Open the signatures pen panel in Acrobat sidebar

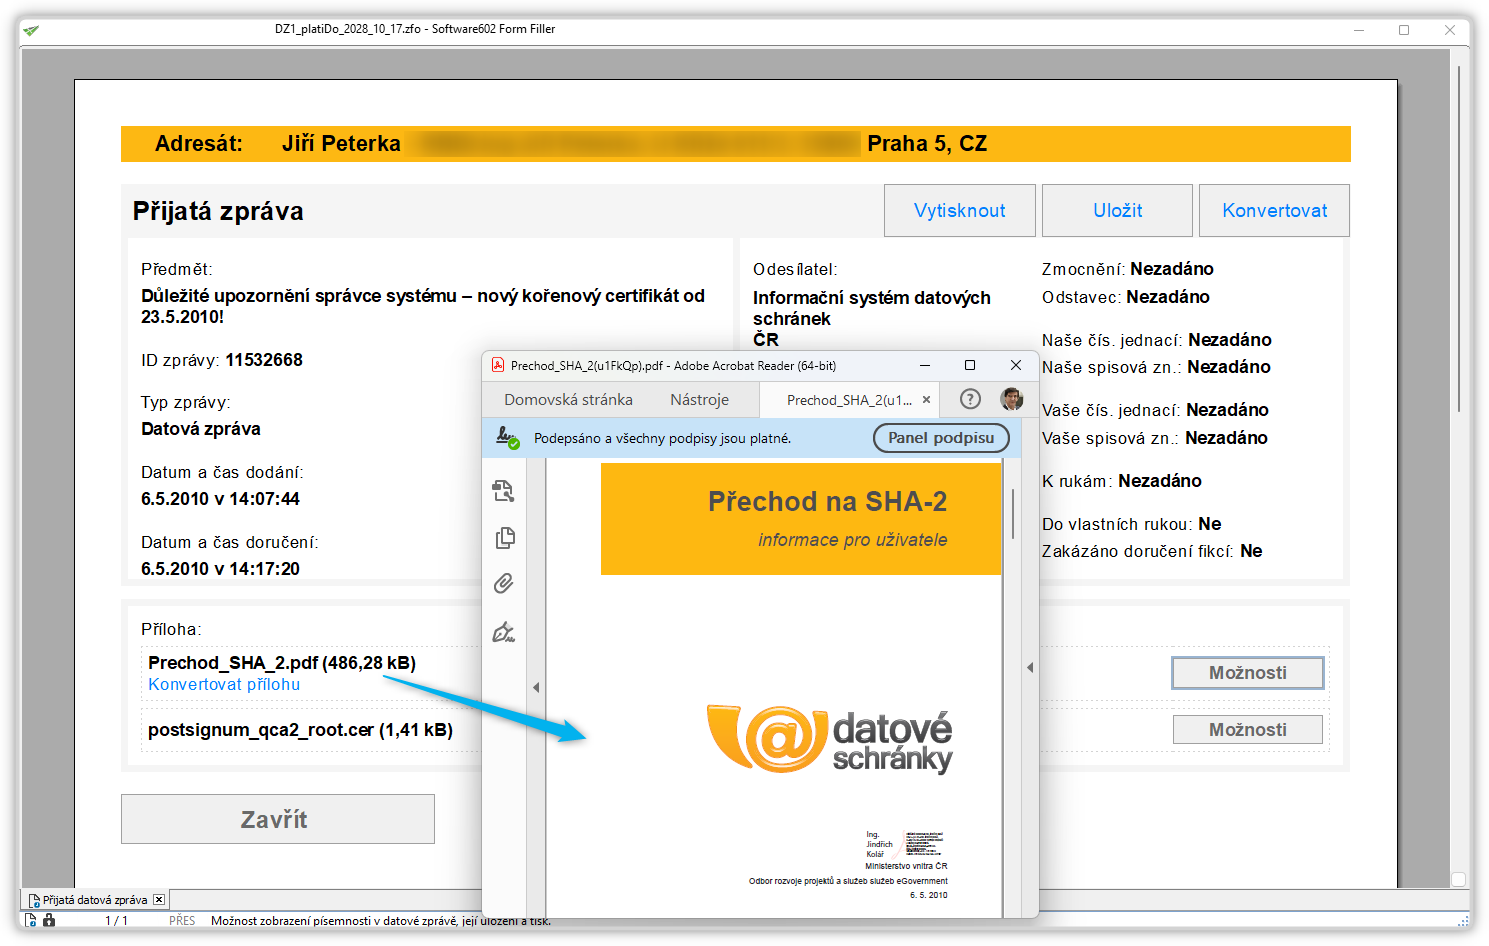coord(504,632)
